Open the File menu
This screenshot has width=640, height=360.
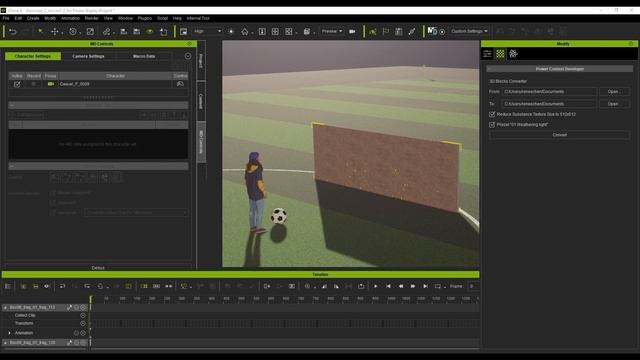6,18
